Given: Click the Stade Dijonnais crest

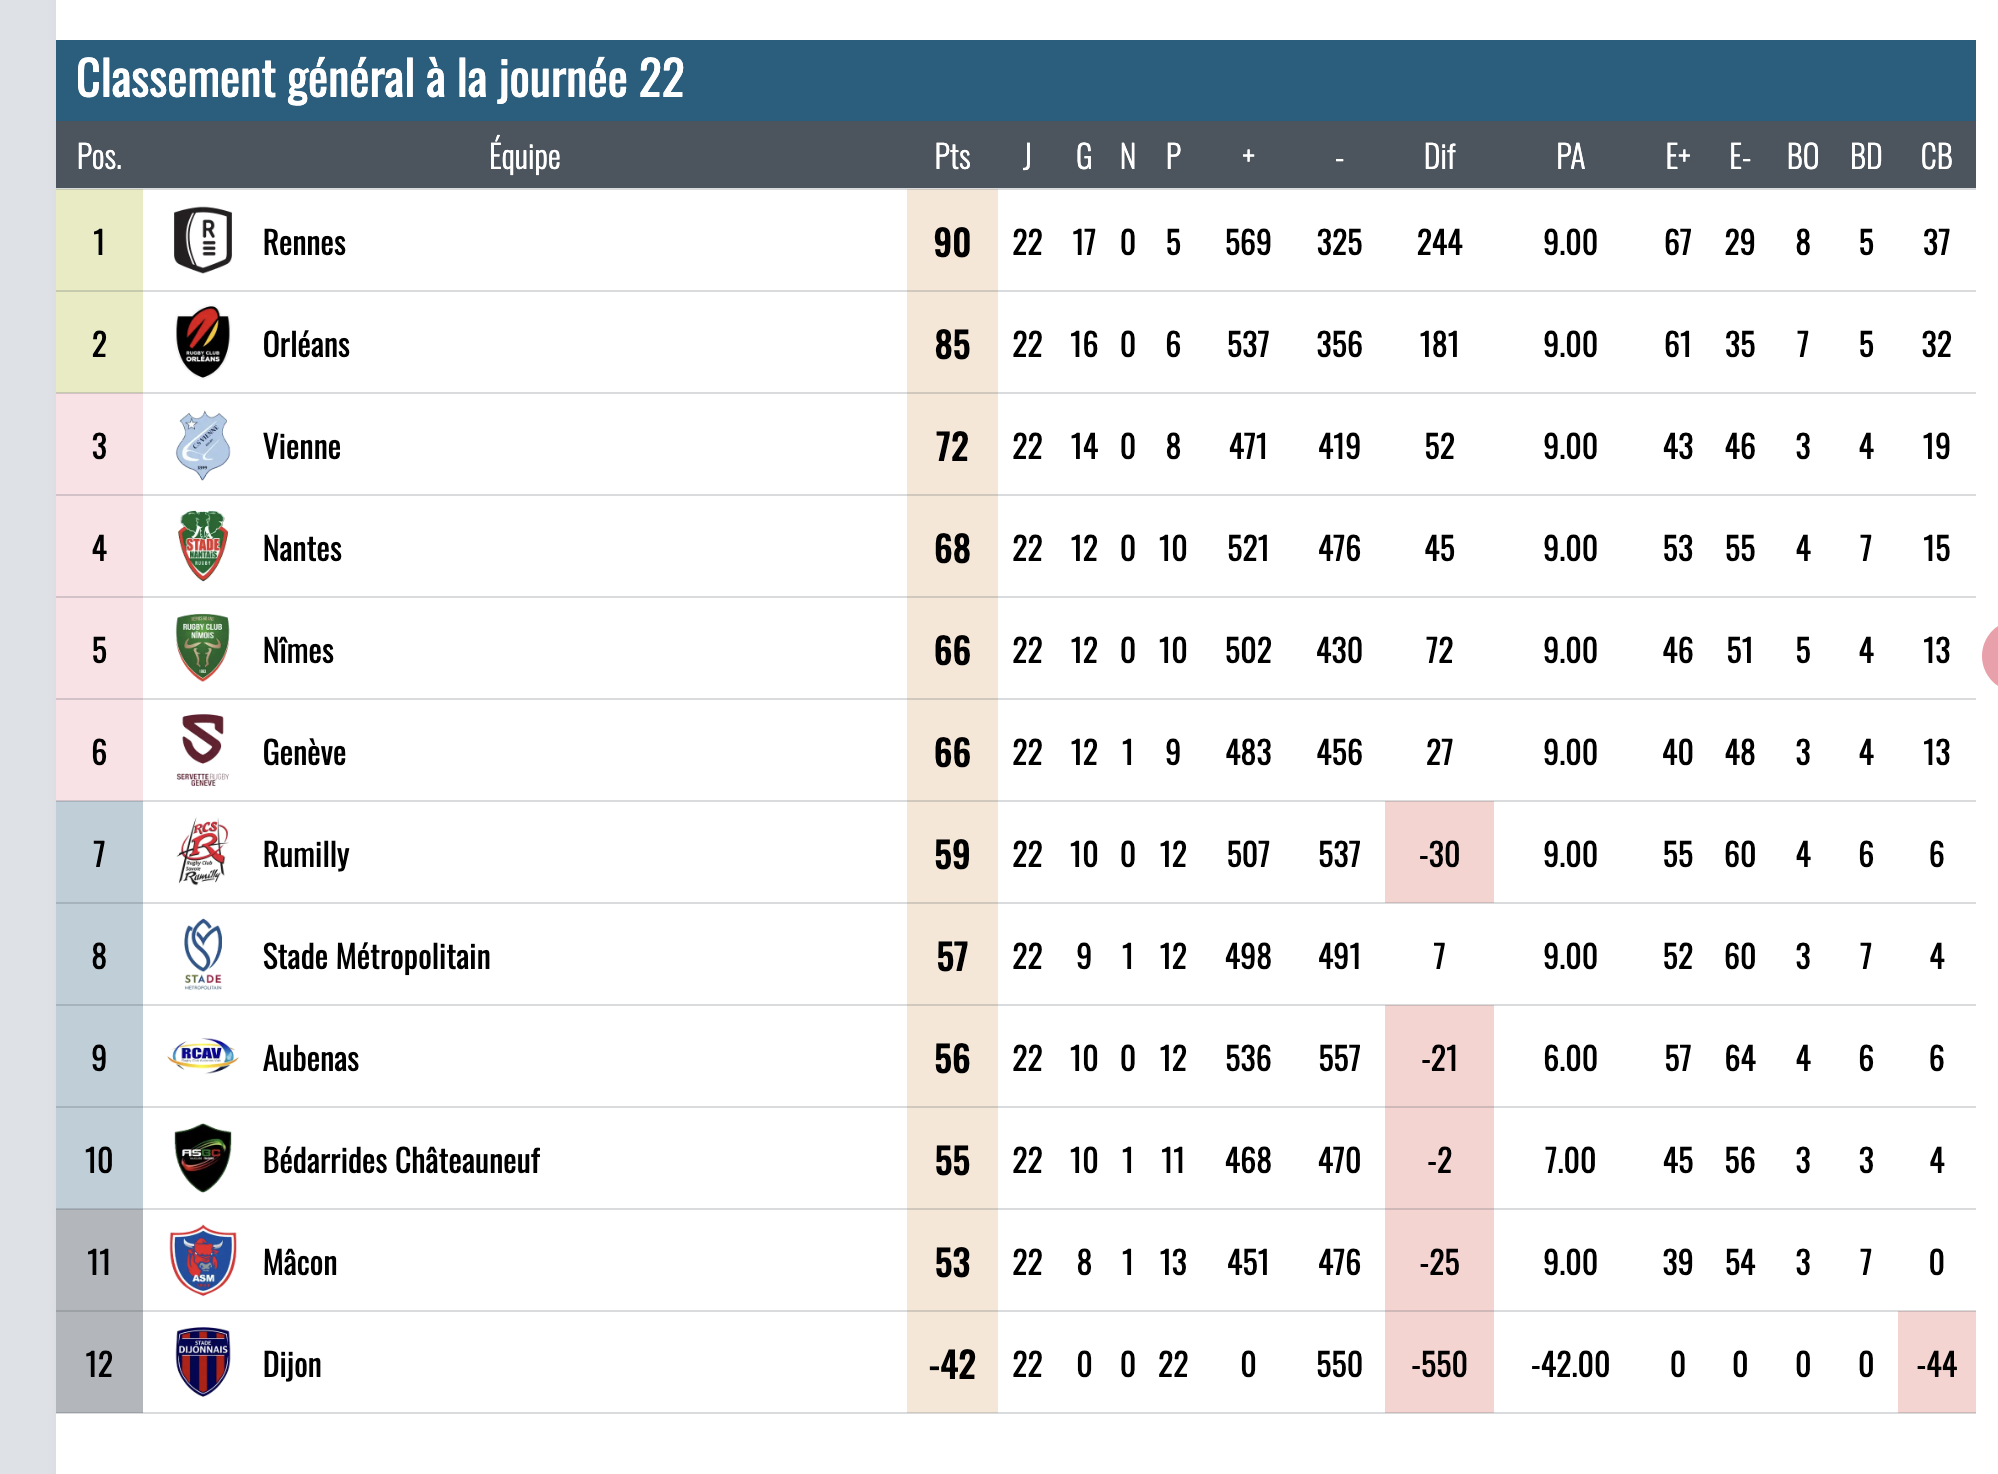Looking at the screenshot, I should pyautogui.click(x=203, y=1362).
